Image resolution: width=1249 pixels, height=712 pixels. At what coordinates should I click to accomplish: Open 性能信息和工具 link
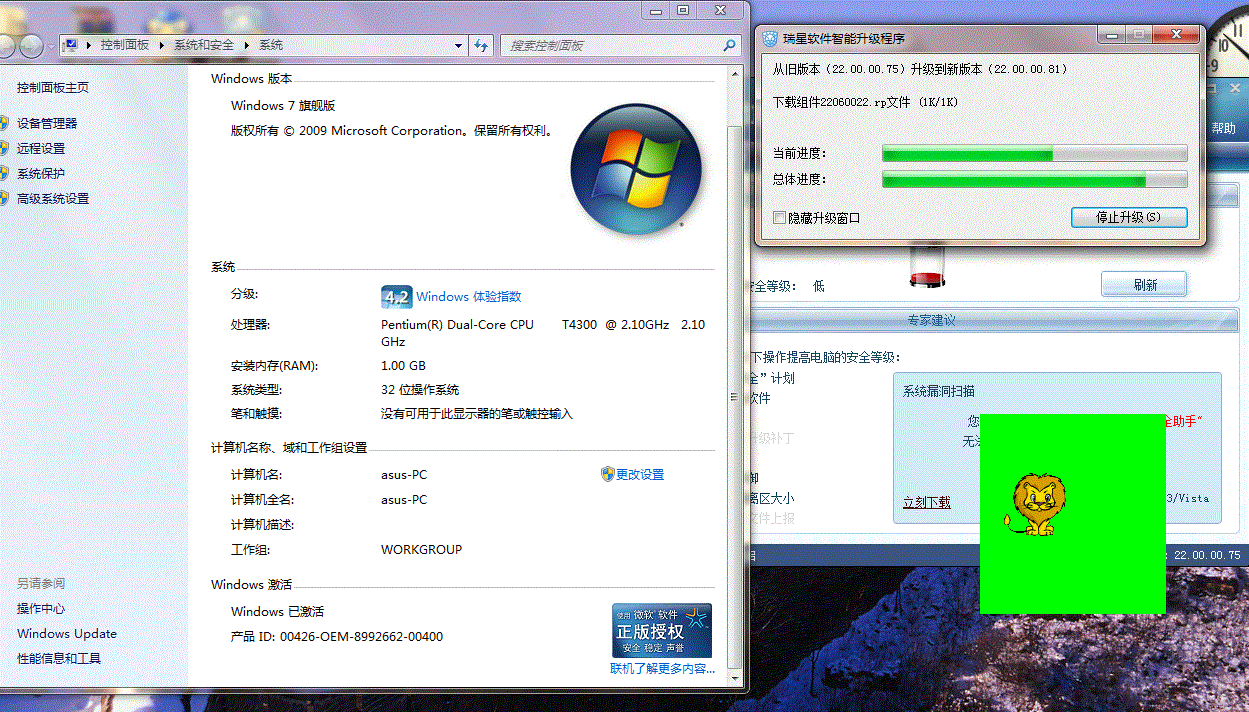[x=59, y=659]
